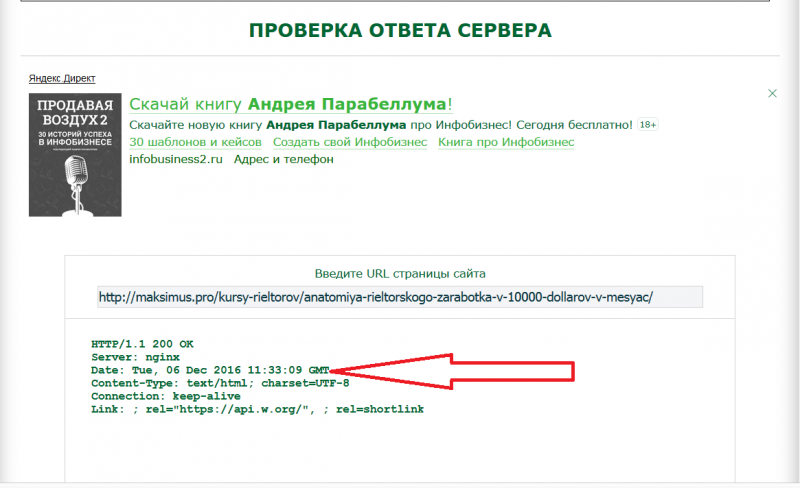Click the infobusiness2.ru domain link
The image size is (800, 488).
click(x=175, y=159)
